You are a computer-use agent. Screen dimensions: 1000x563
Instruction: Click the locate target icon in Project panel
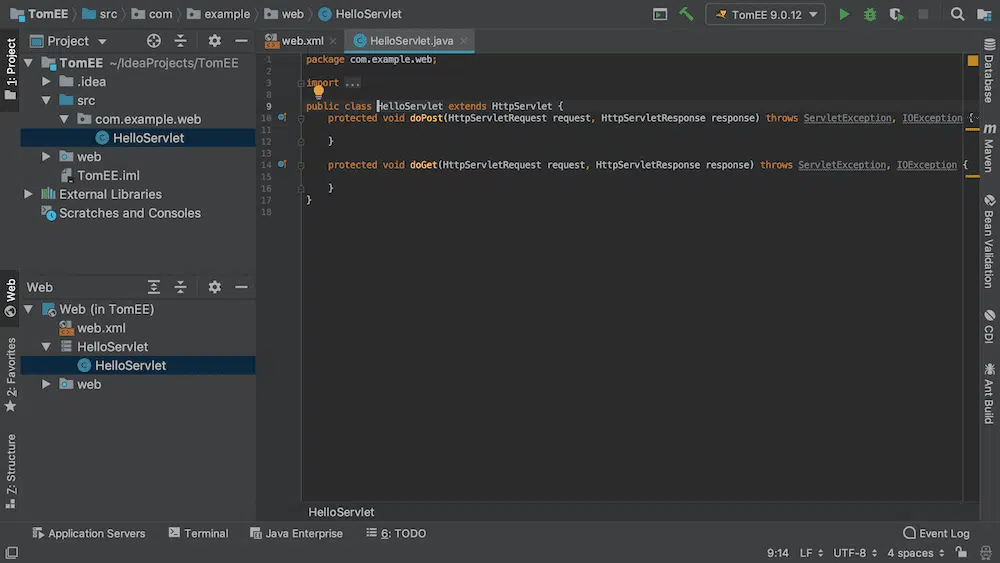click(x=154, y=41)
